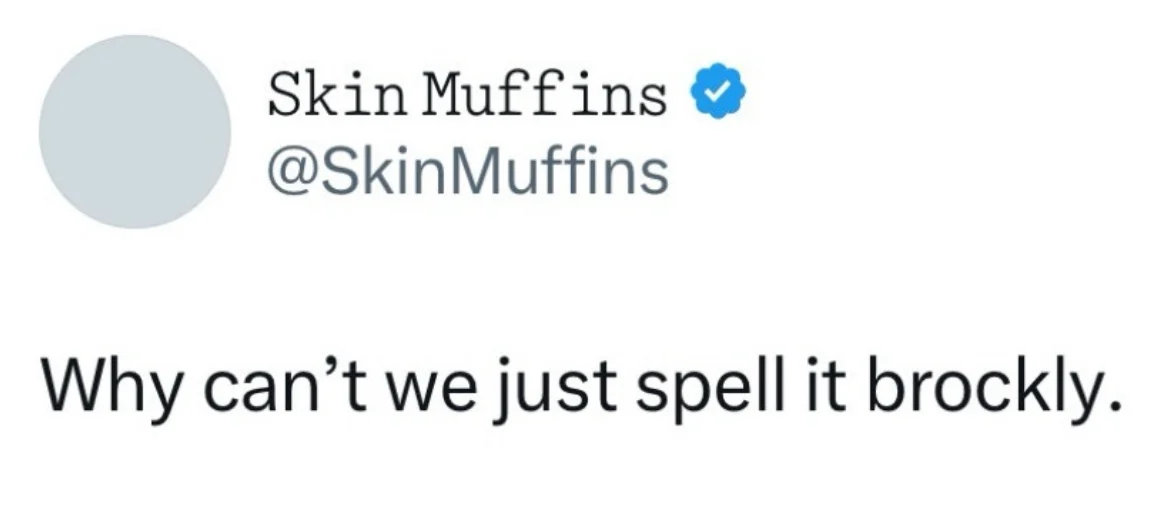Open the Skin Muffins display name

467,95
